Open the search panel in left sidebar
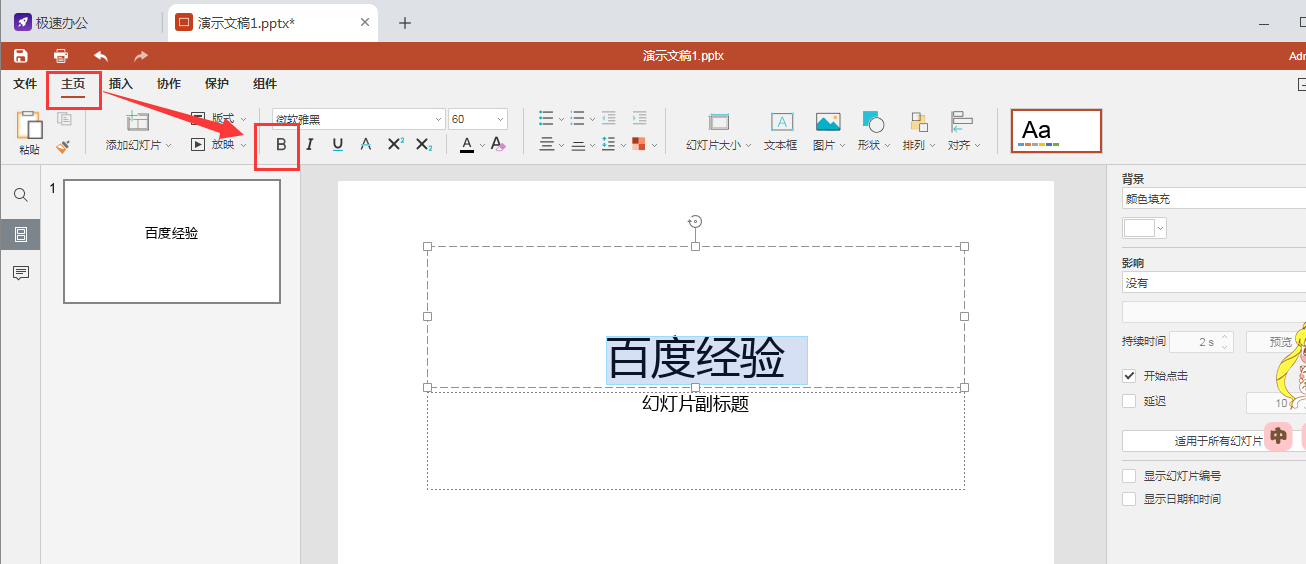Image resolution: width=1306 pixels, height=564 pixels. click(20, 195)
